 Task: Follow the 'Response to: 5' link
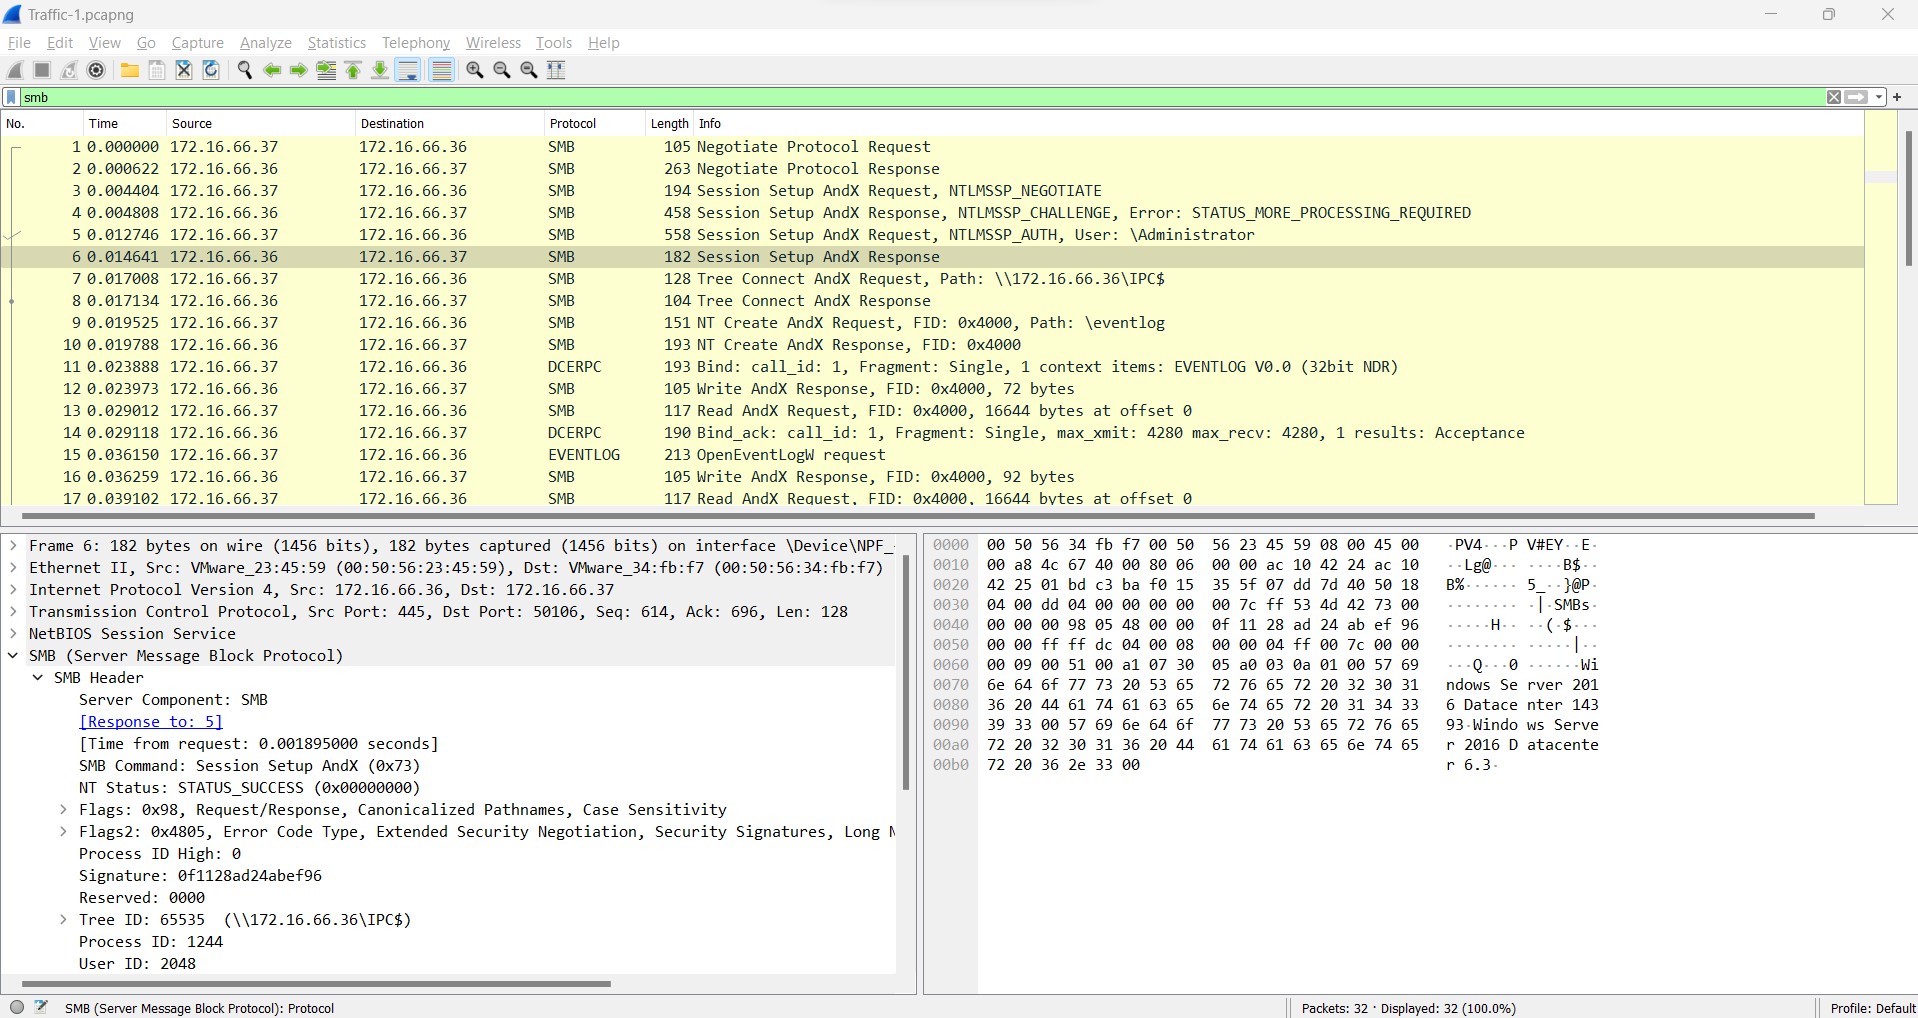tap(151, 722)
